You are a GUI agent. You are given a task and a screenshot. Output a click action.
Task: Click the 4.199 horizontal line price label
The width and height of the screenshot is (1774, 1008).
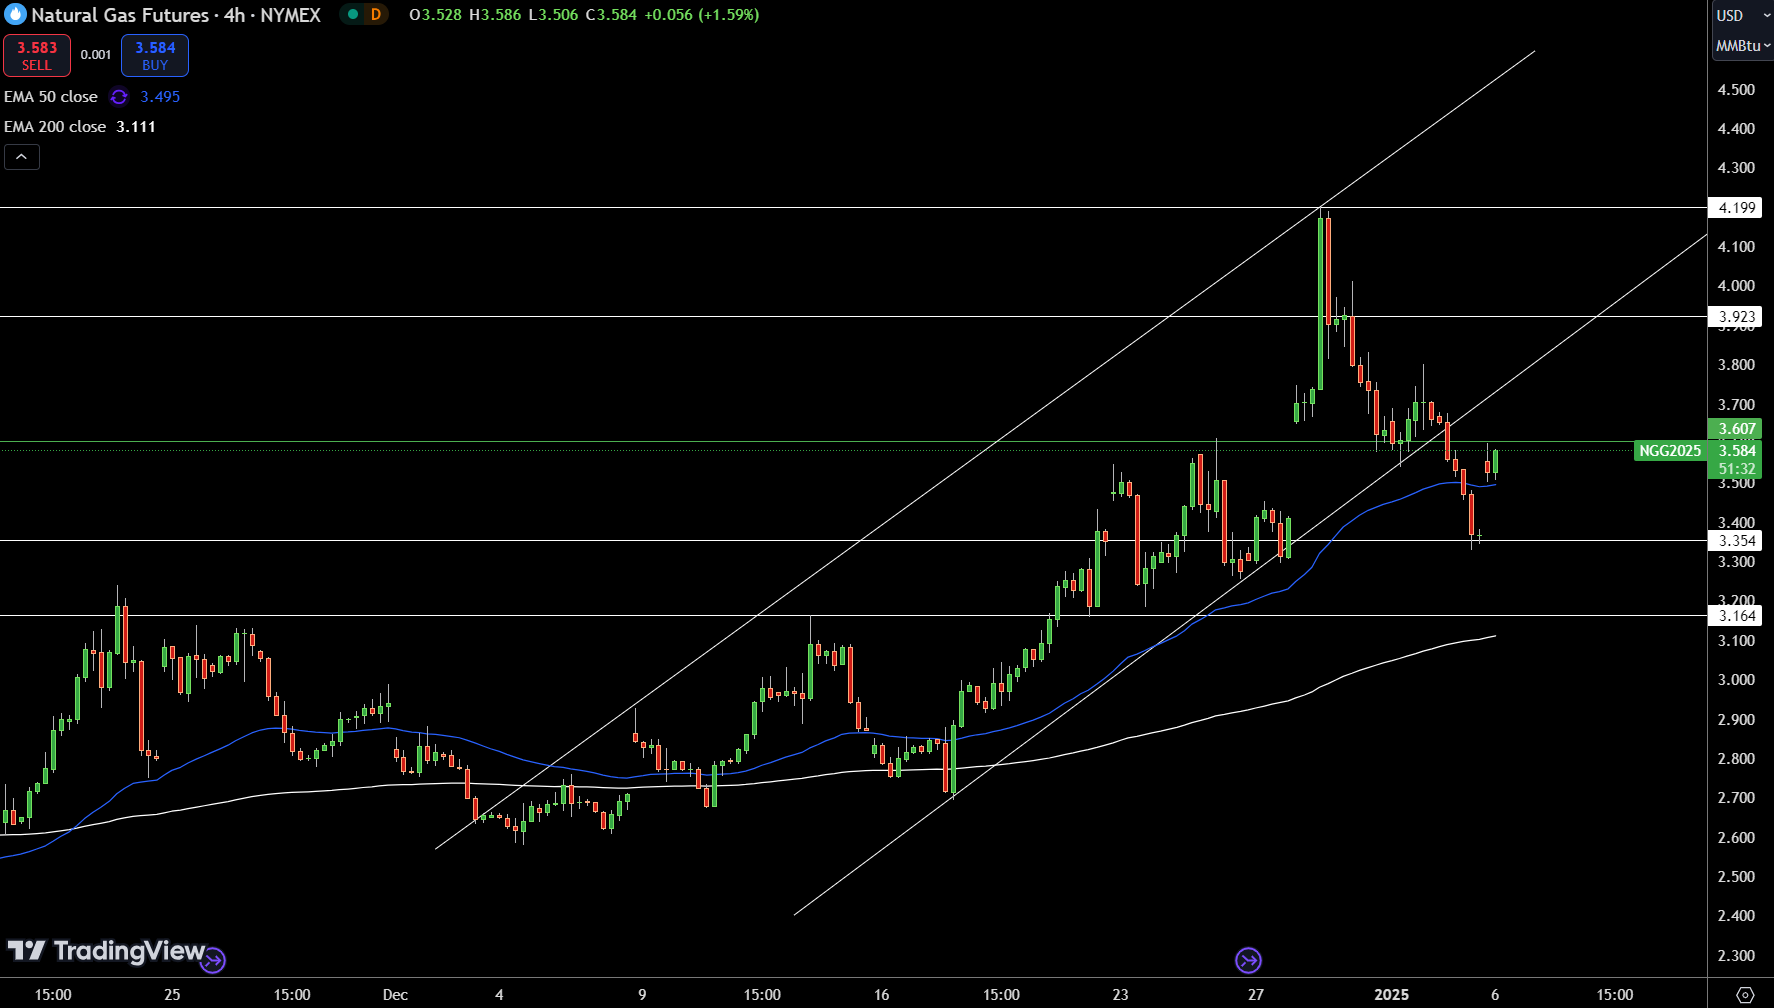point(1736,208)
